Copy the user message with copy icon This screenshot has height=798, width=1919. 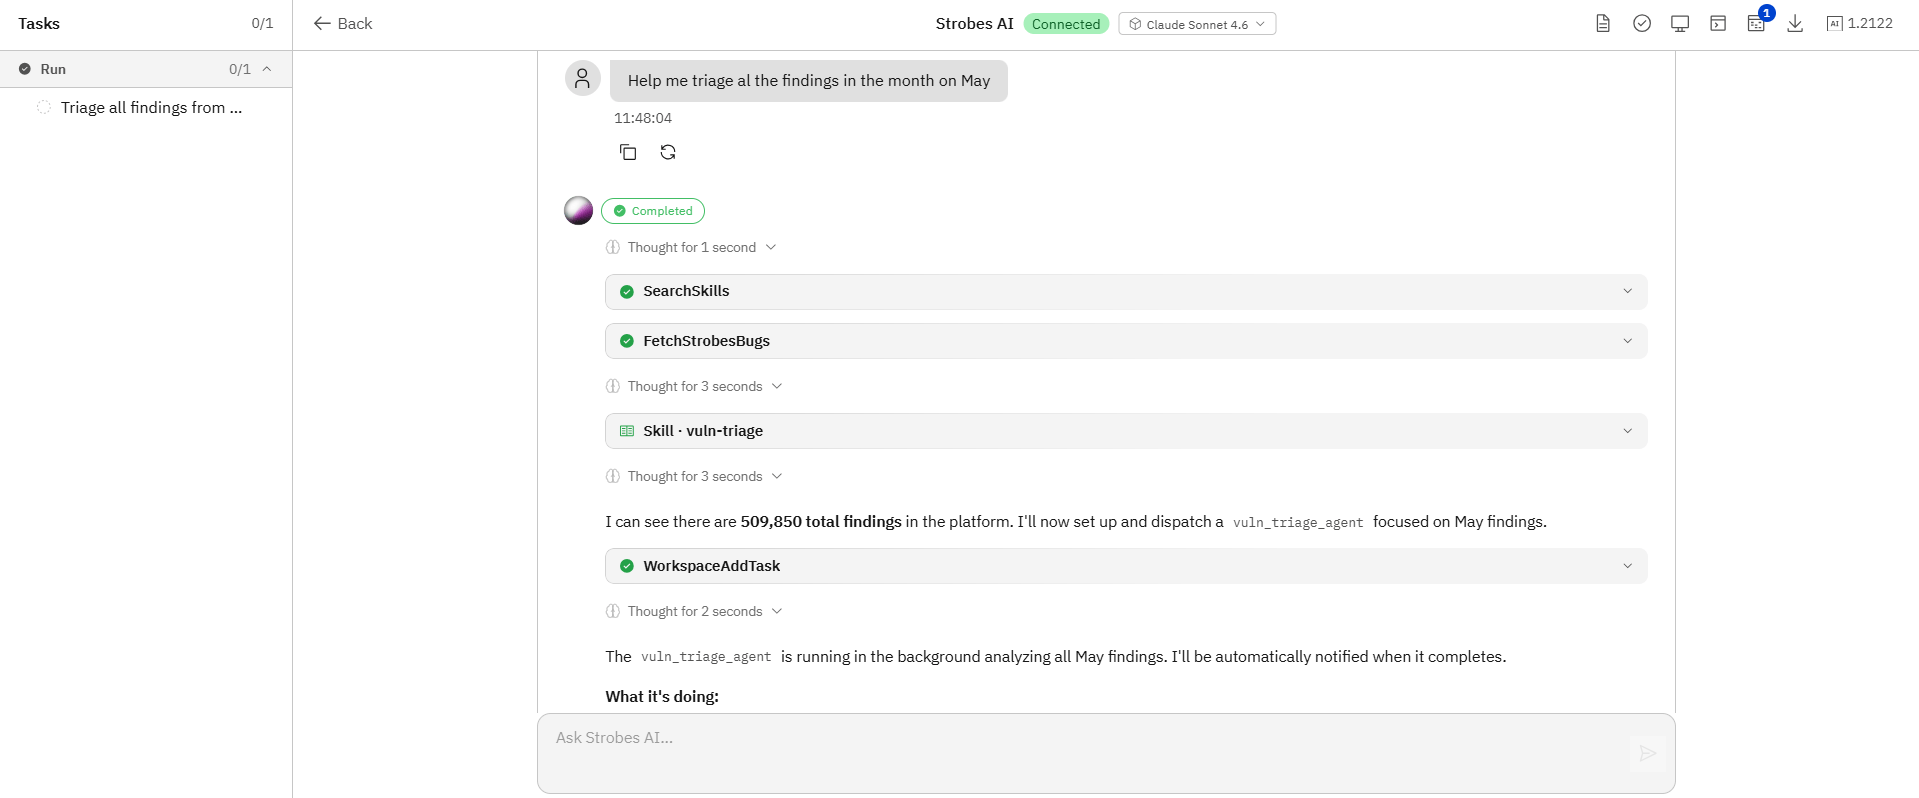point(628,152)
